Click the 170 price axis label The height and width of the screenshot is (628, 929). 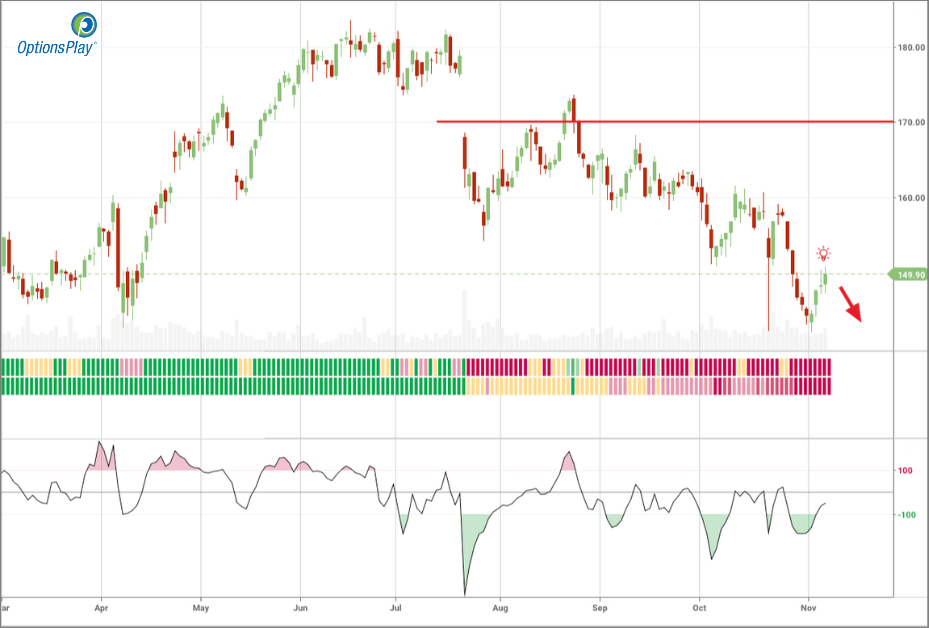(x=907, y=122)
